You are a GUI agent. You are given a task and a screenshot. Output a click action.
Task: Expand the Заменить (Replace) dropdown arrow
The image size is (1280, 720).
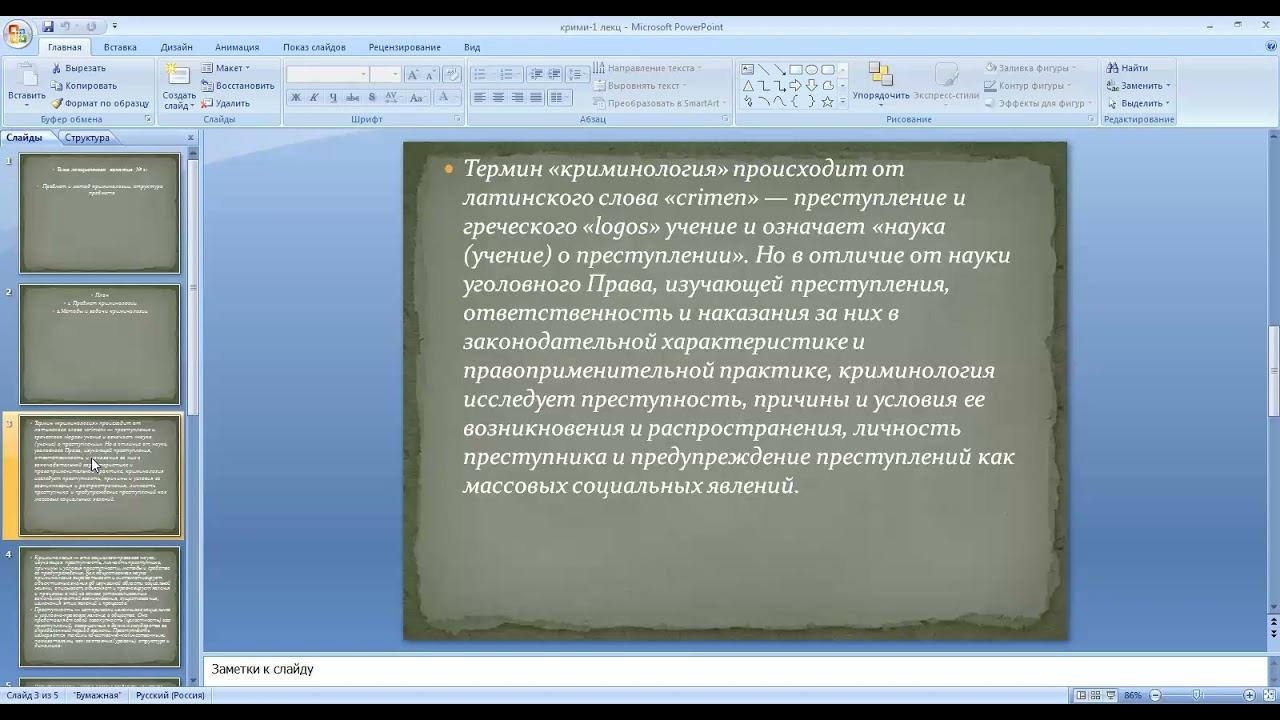1168,86
